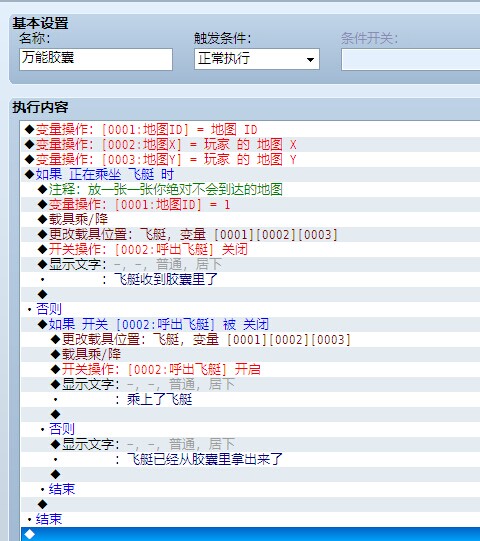Select the line 变量操作: [0001:地图ID] = 1
Image resolution: width=480 pixels, height=541 pixels.
coord(250,205)
